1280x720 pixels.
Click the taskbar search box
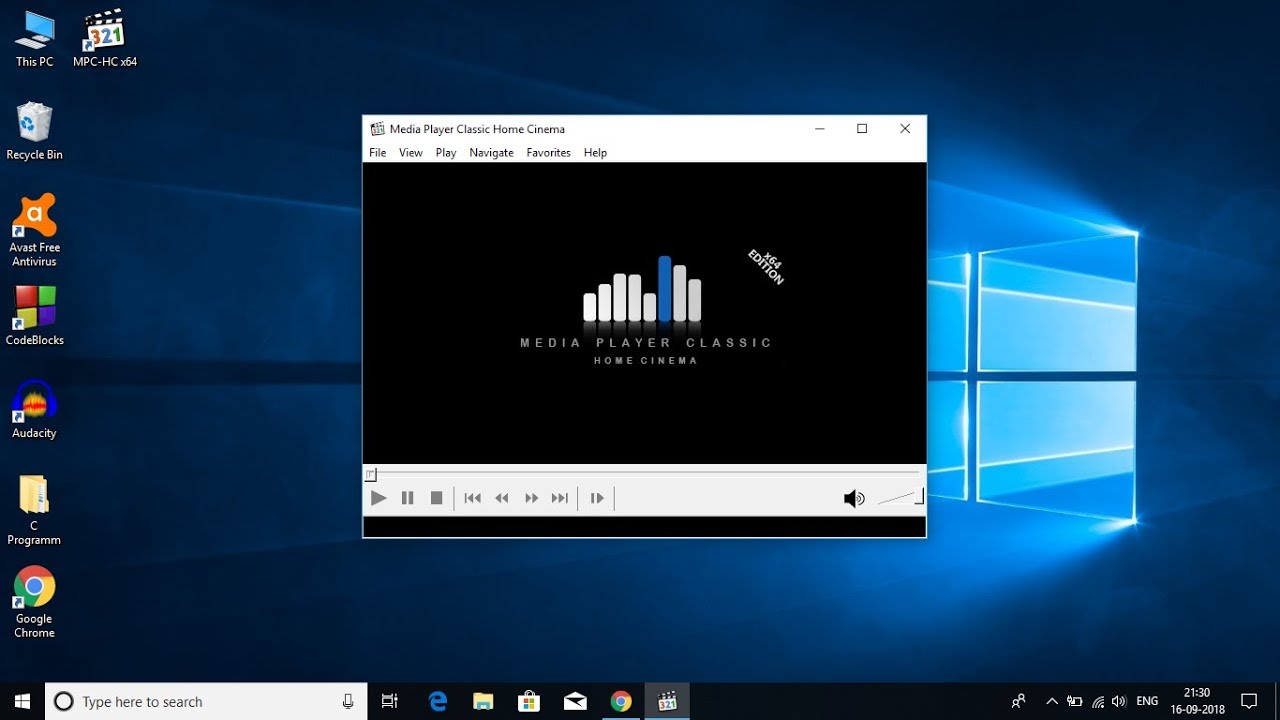tap(207, 701)
